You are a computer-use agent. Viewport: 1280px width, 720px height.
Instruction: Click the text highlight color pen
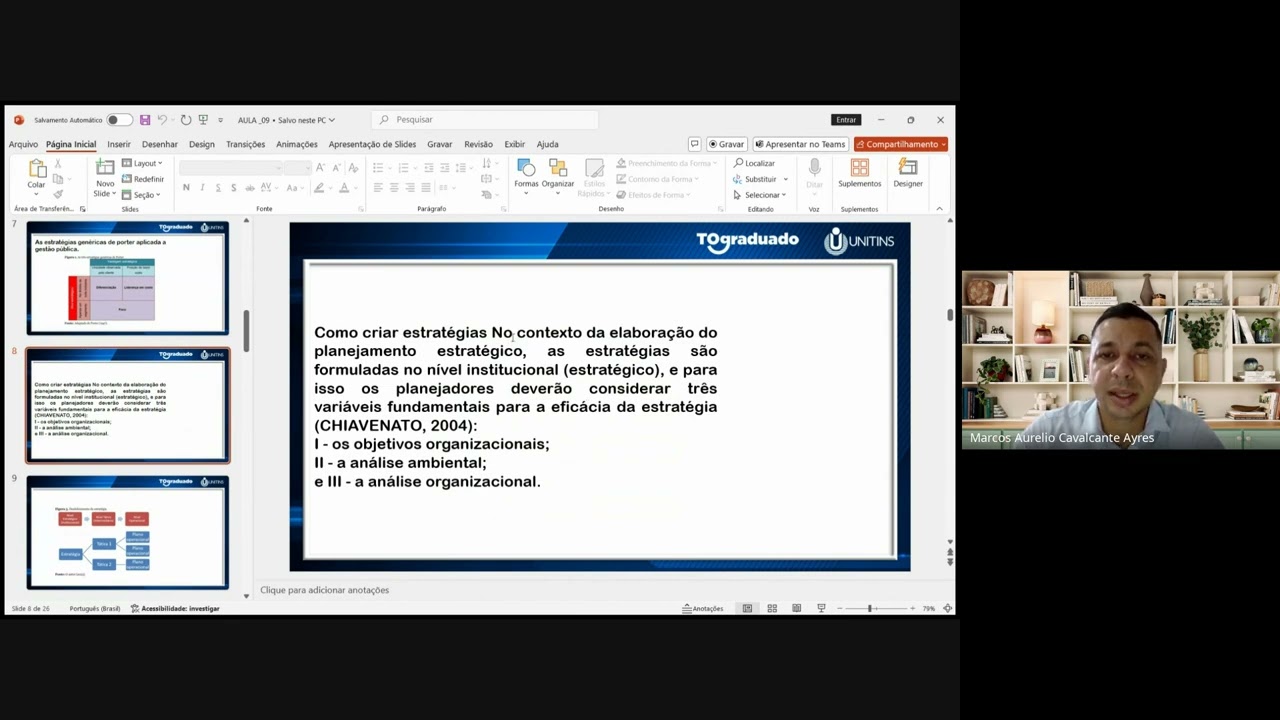[319, 188]
